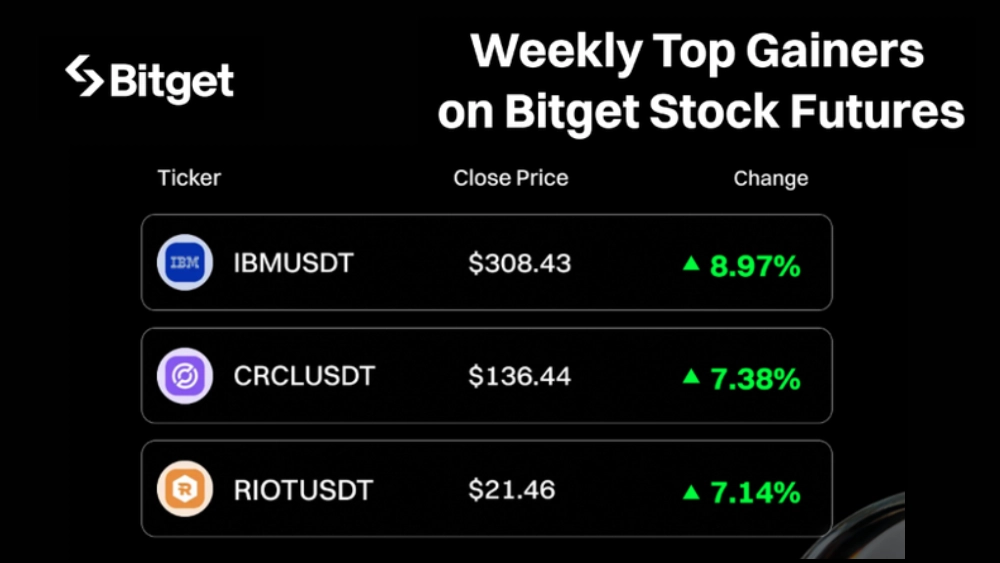Click the IBM stock logo icon
The width and height of the screenshot is (1000, 563).
point(185,263)
